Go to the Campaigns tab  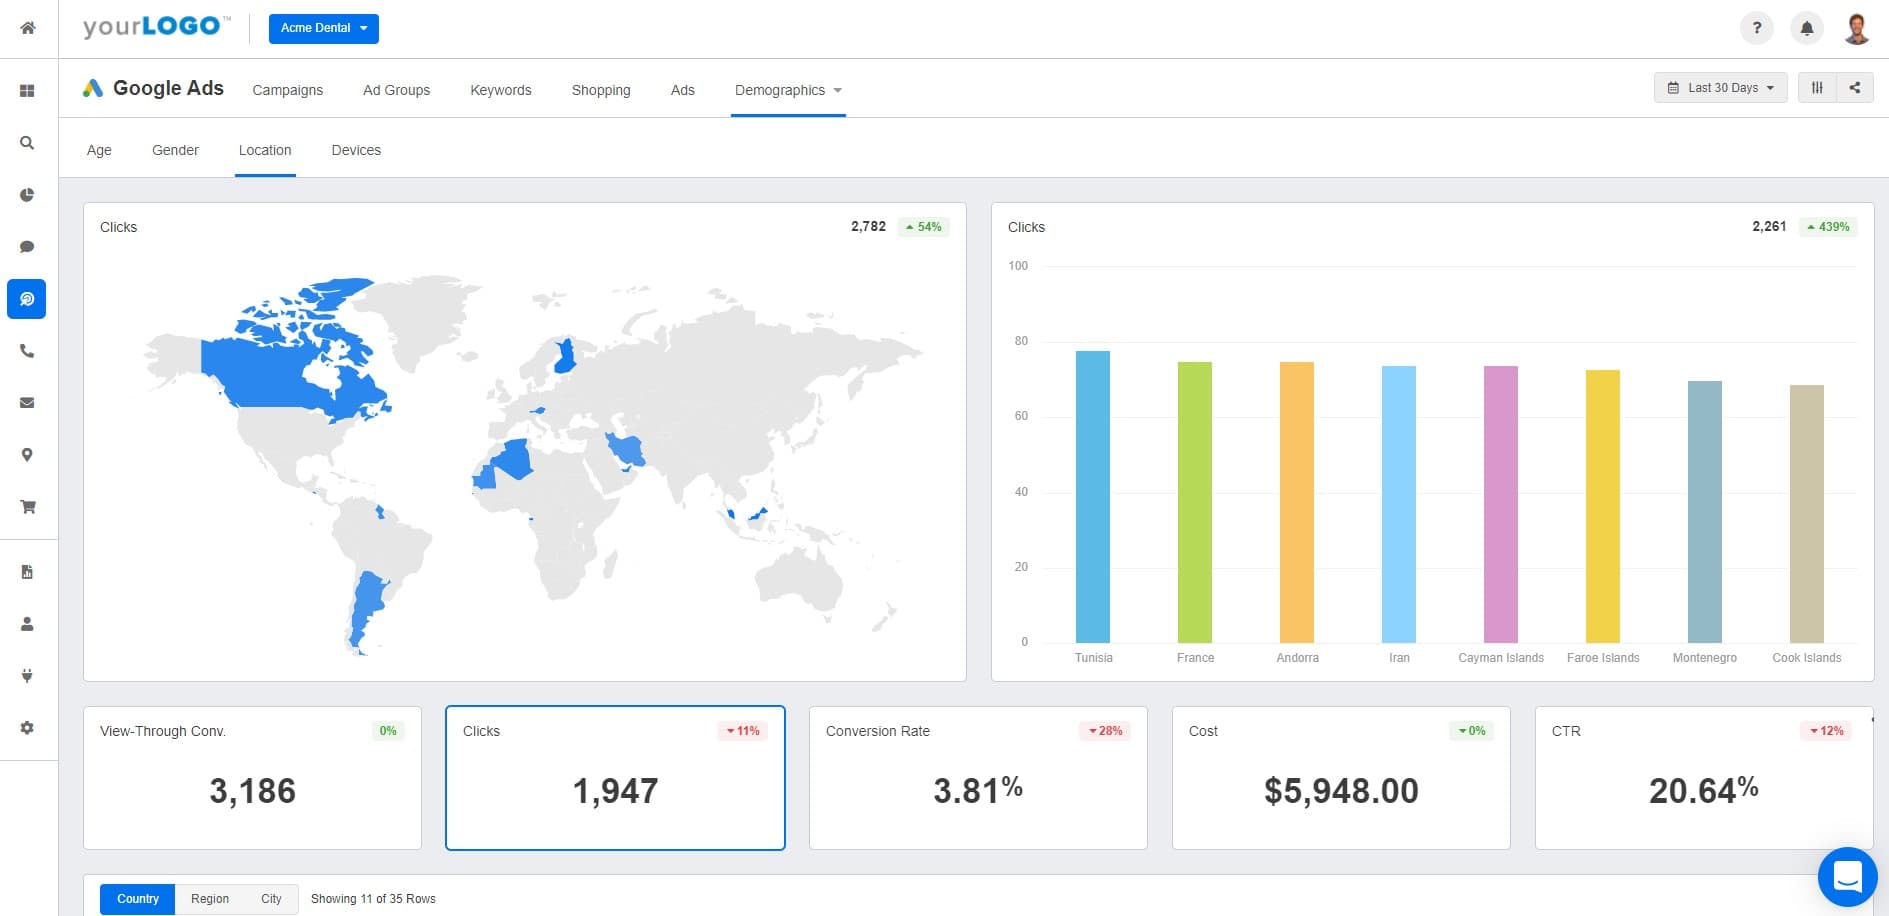click(287, 90)
